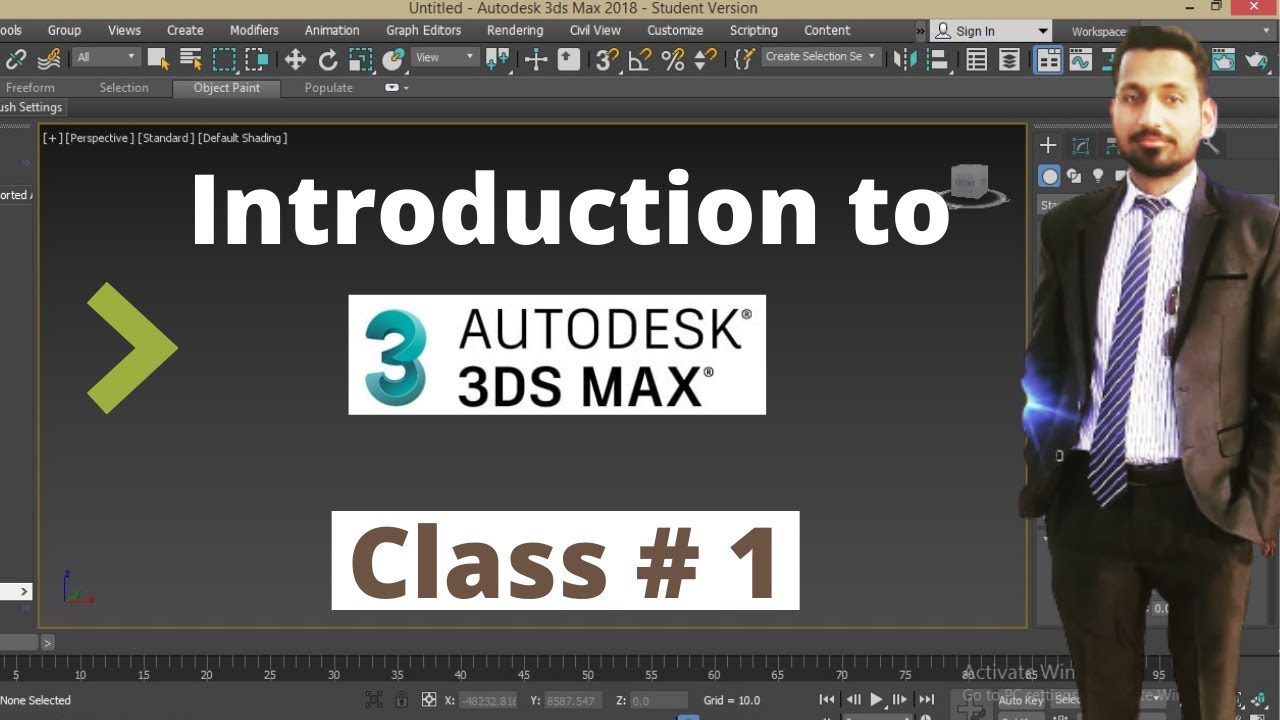Open the Rendering menu
The height and width of the screenshot is (720, 1280).
click(515, 30)
